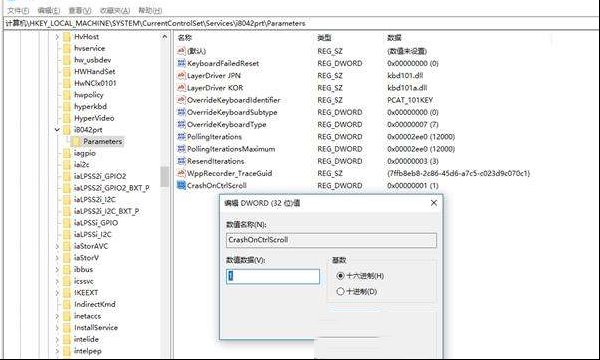Expand the ibbus tree node
Screen dimensions: 600x360
[x=57, y=270]
